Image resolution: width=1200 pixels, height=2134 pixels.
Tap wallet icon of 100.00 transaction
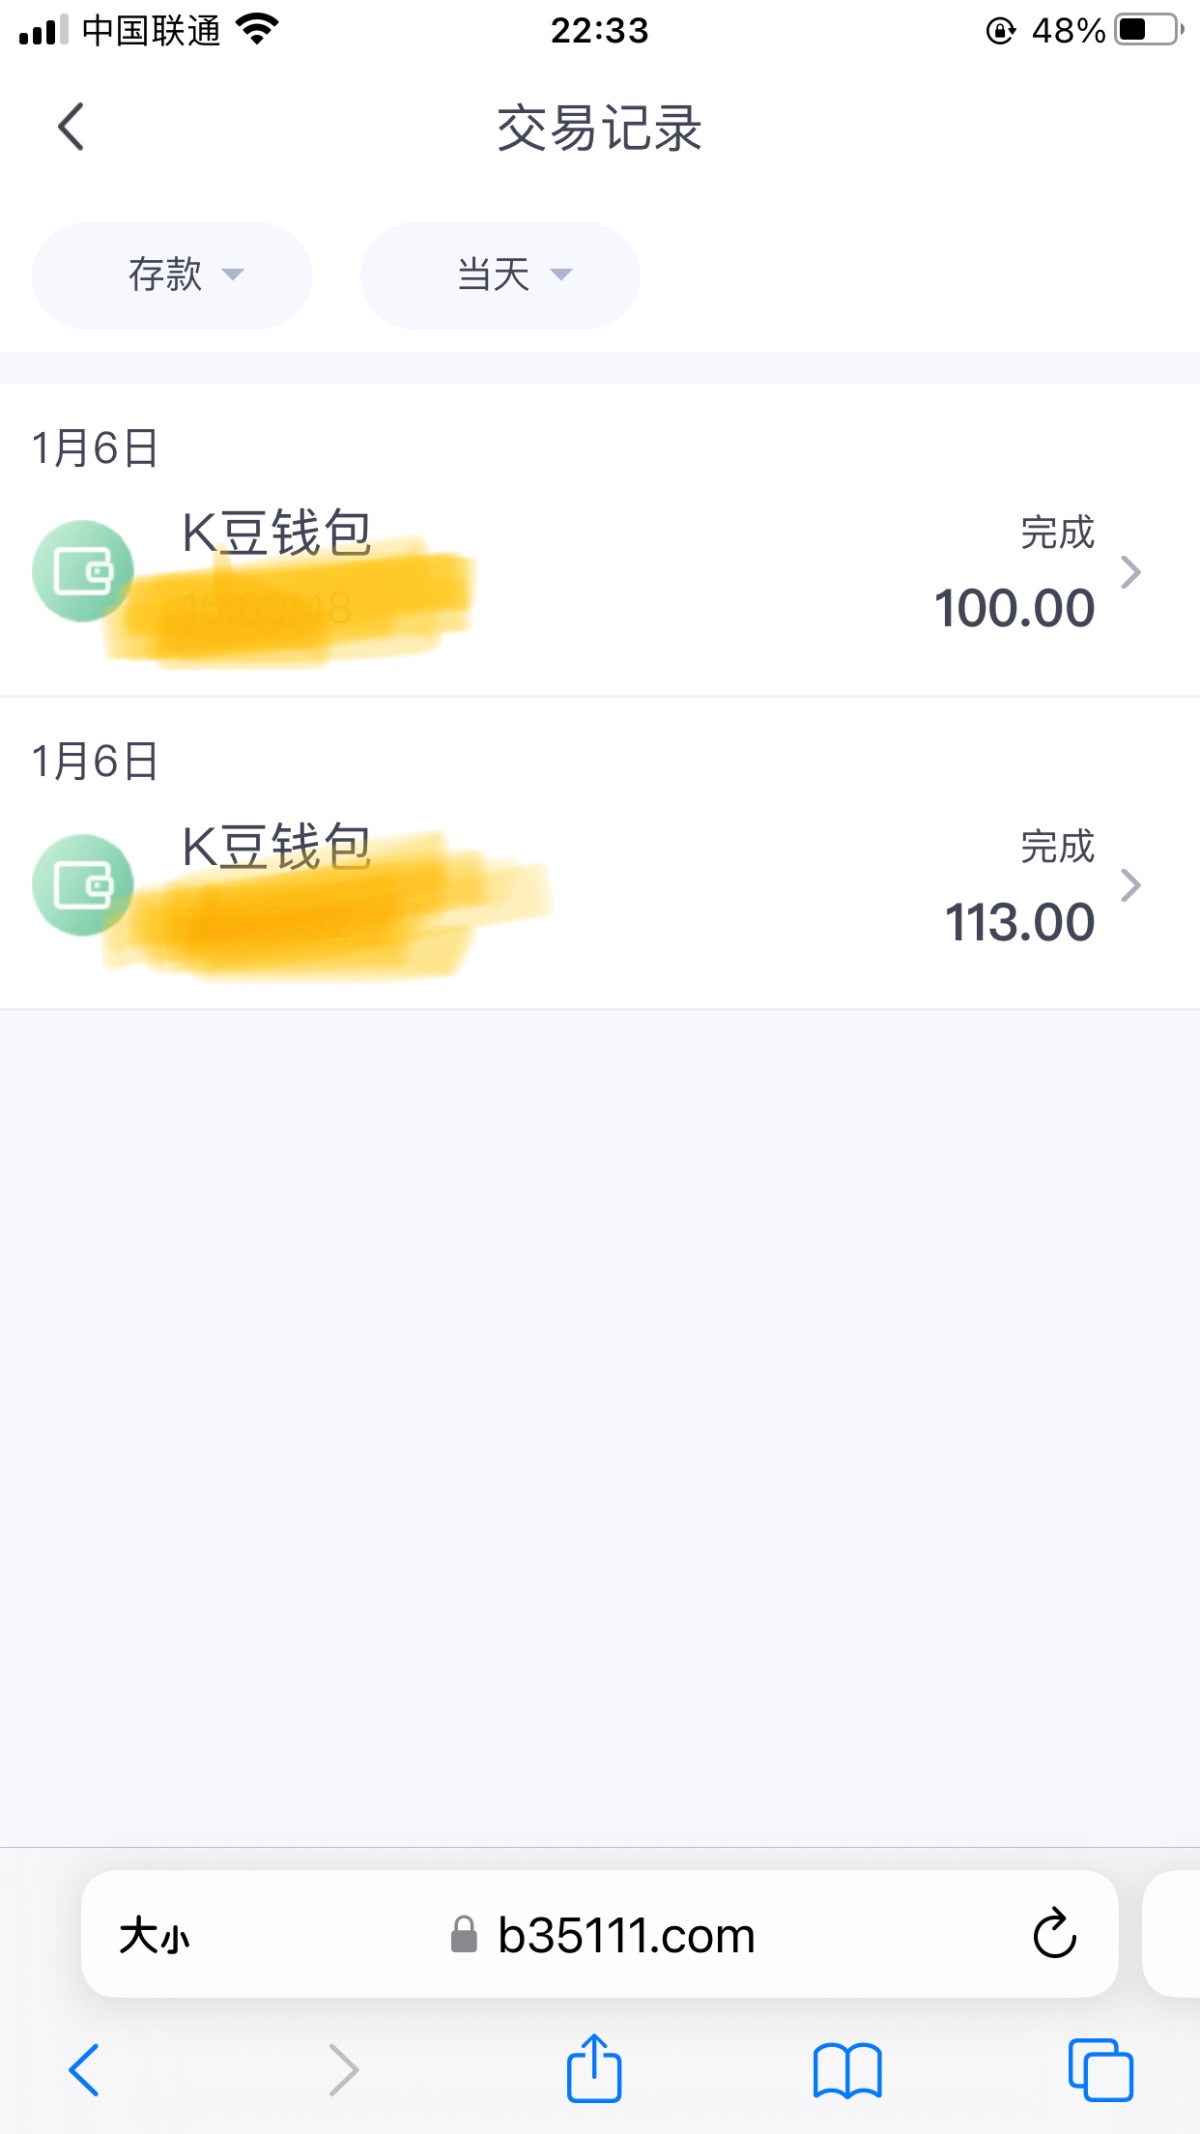83,571
